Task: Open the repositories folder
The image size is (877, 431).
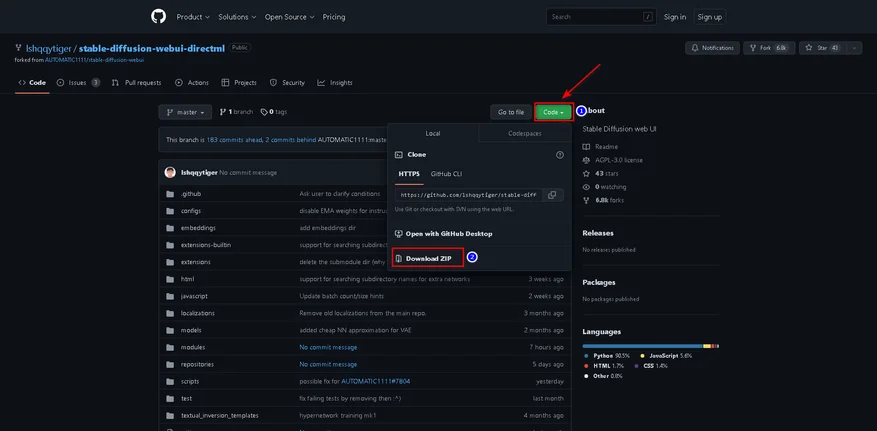Action: (197, 364)
